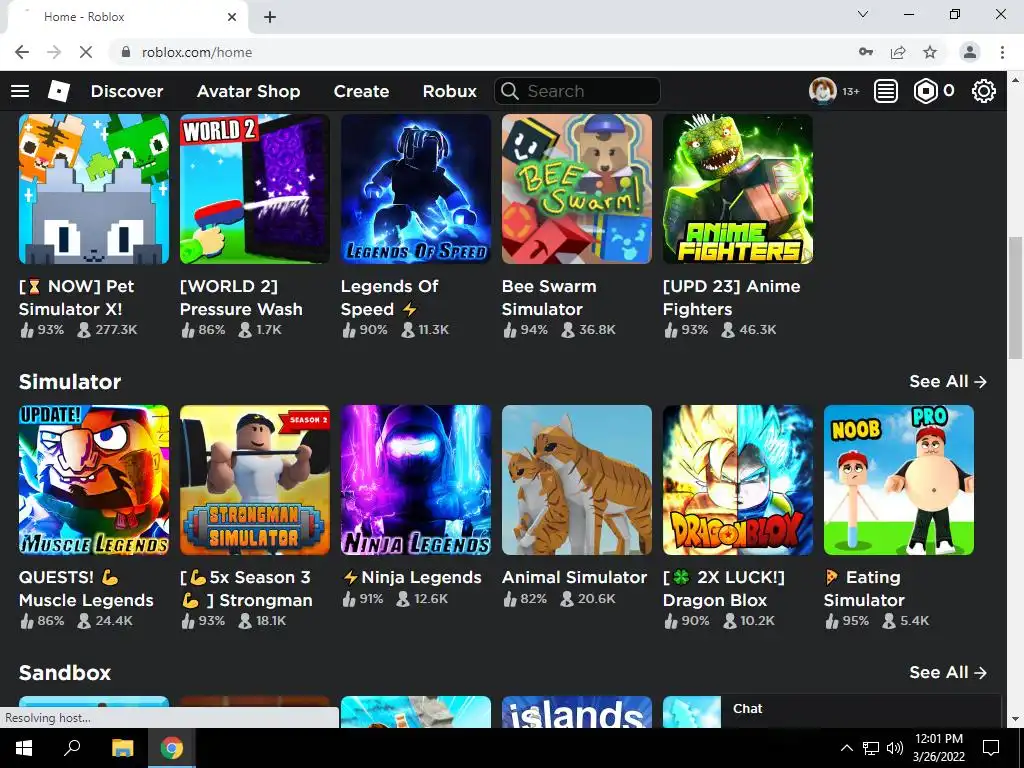The image size is (1024, 768).
Task: Click the Eating Simulator title text
Action: (864, 588)
